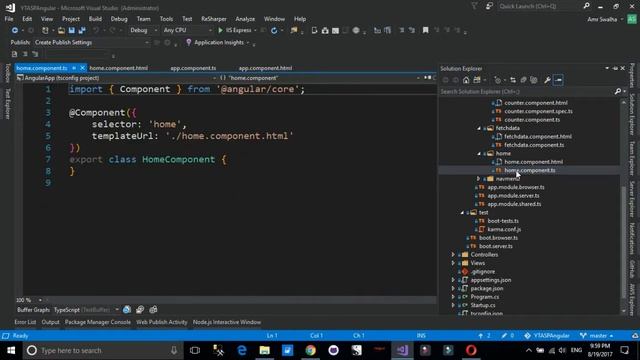Expand the Views folder

pyautogui.click(x=453, y=263)
